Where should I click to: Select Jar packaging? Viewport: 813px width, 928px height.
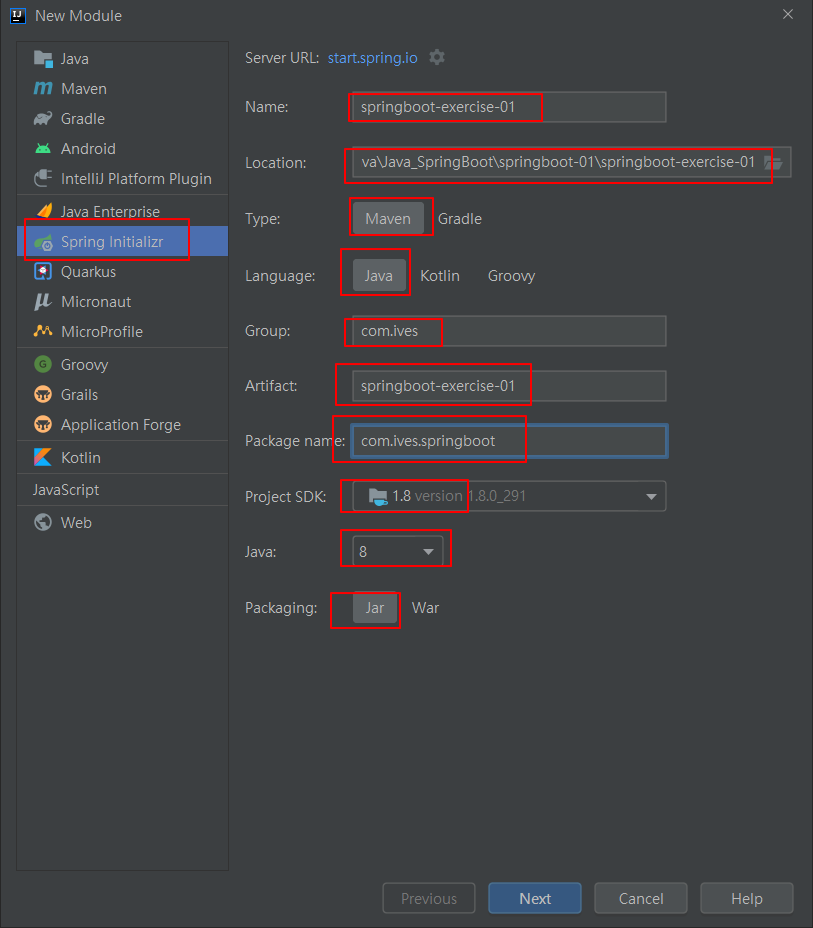click(x=375, y=608)
